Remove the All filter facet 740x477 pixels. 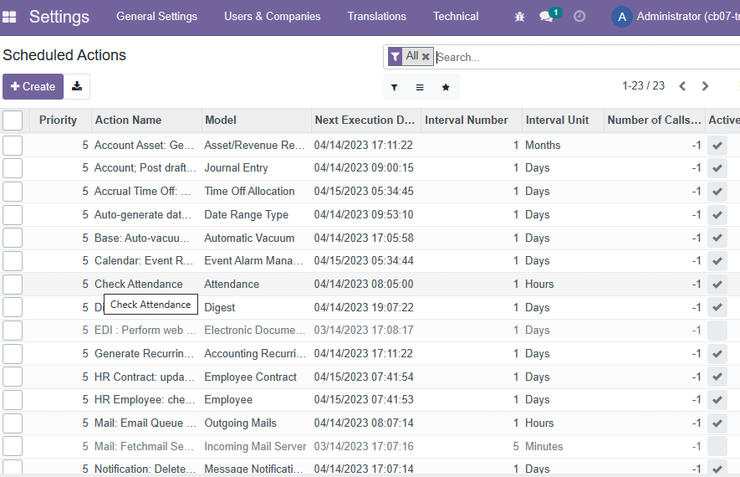pos(426,57)
